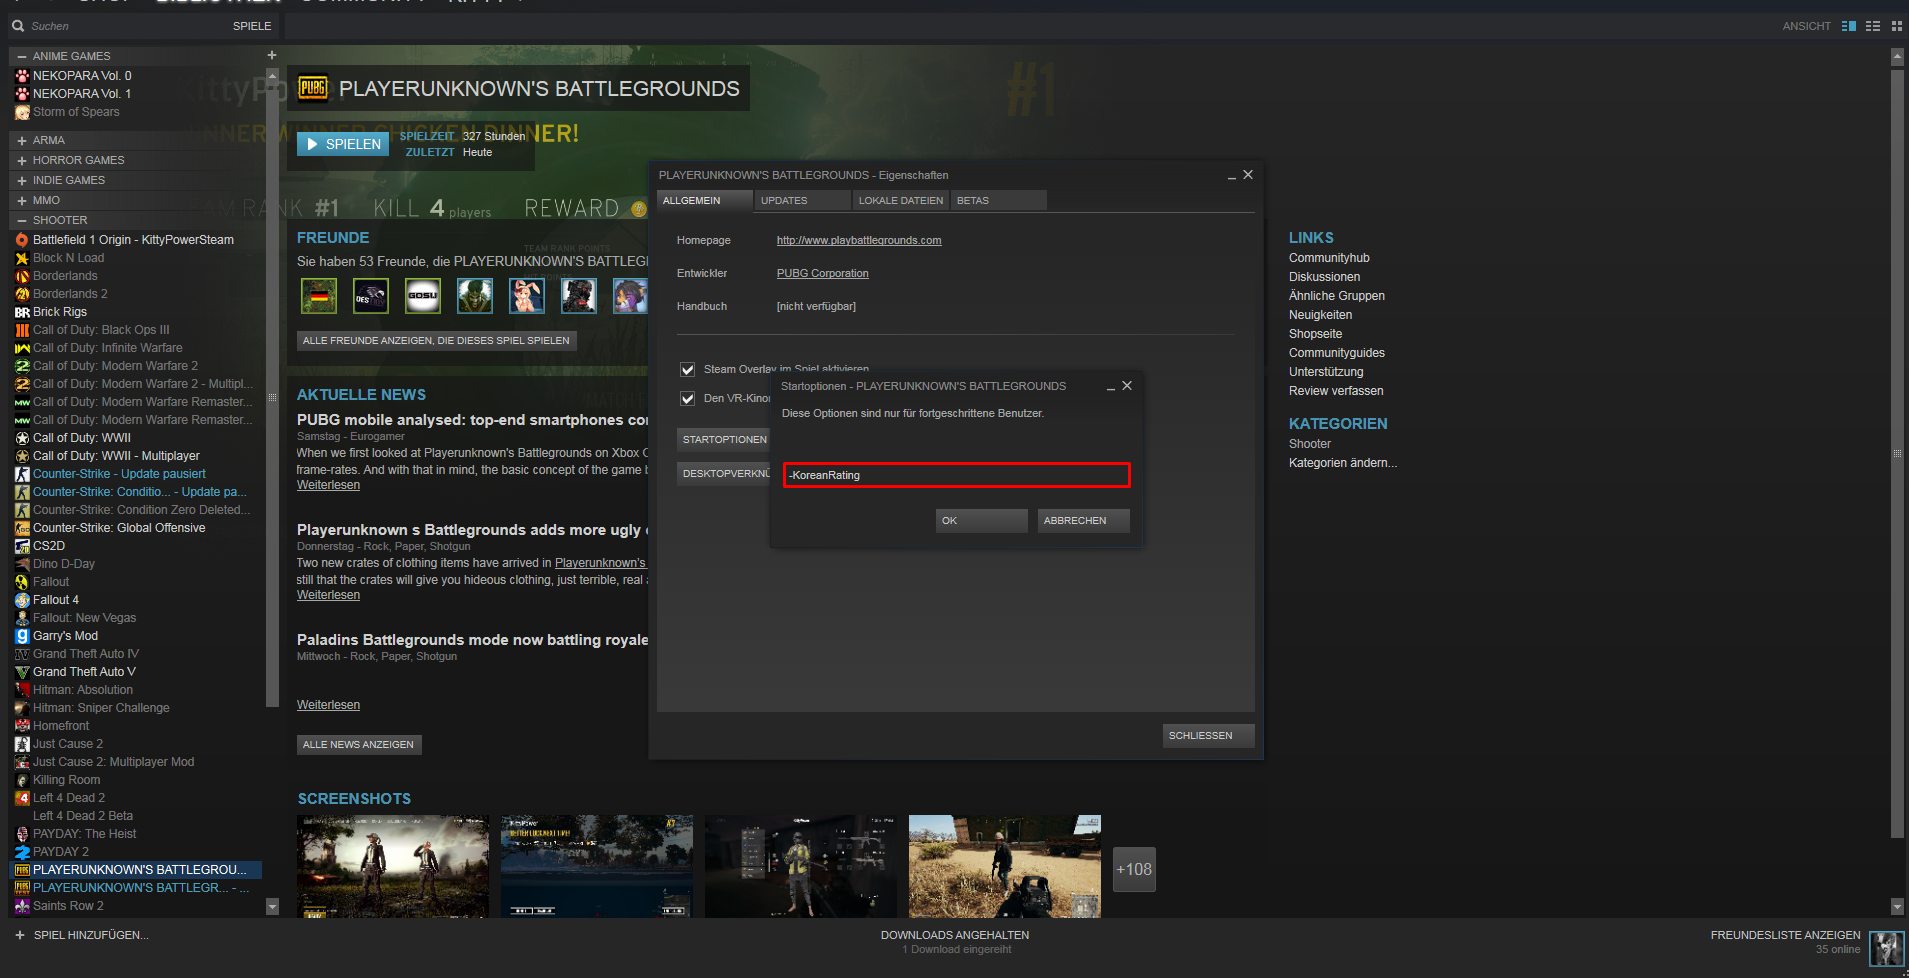The image size is (1909, 978).
Task: Click ALLE FREUNDE ANZEIGEN button
Action: pos(436,341)
